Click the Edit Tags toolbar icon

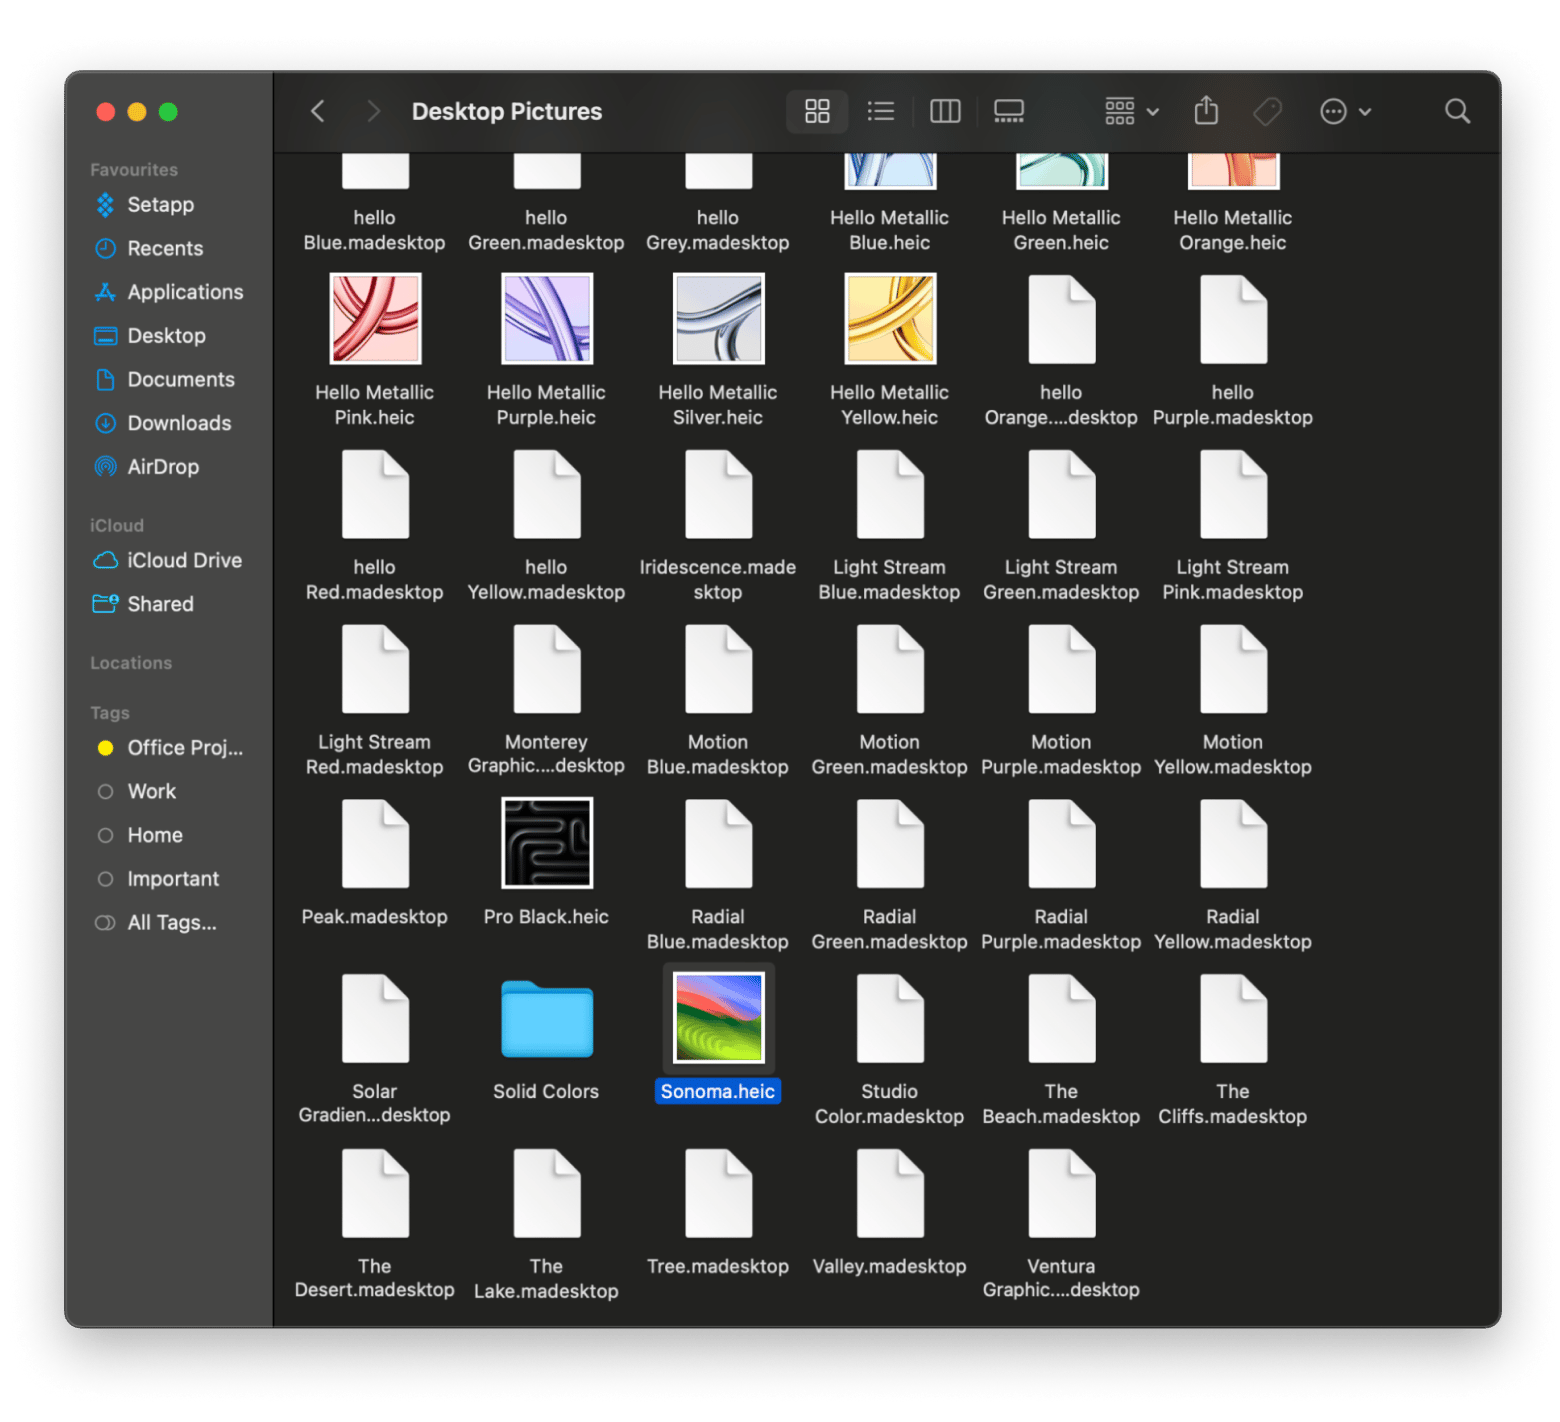click(1268, 111)
